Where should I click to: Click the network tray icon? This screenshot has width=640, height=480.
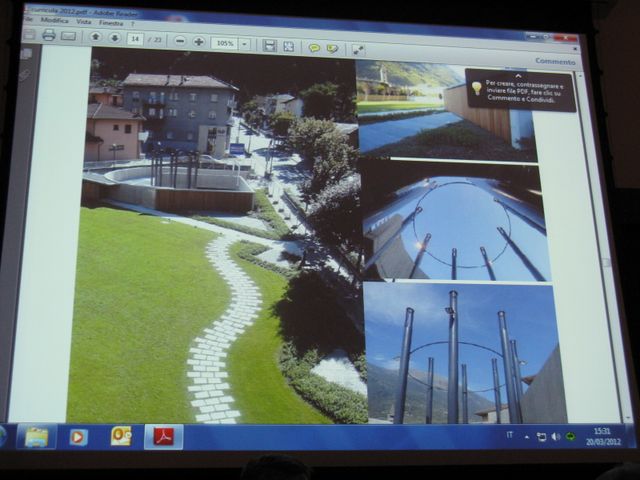click(541, 437)
